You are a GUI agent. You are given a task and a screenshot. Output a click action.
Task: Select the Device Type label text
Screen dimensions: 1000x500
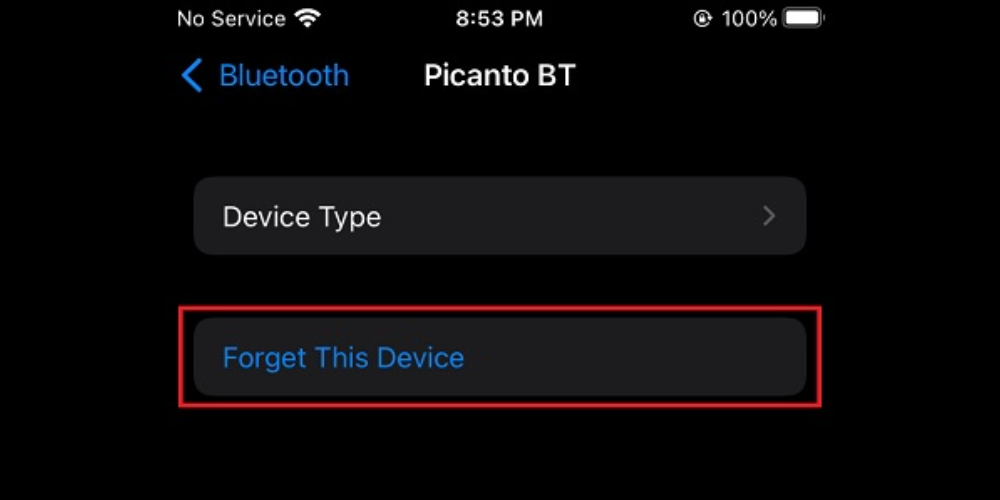(302, 217)
